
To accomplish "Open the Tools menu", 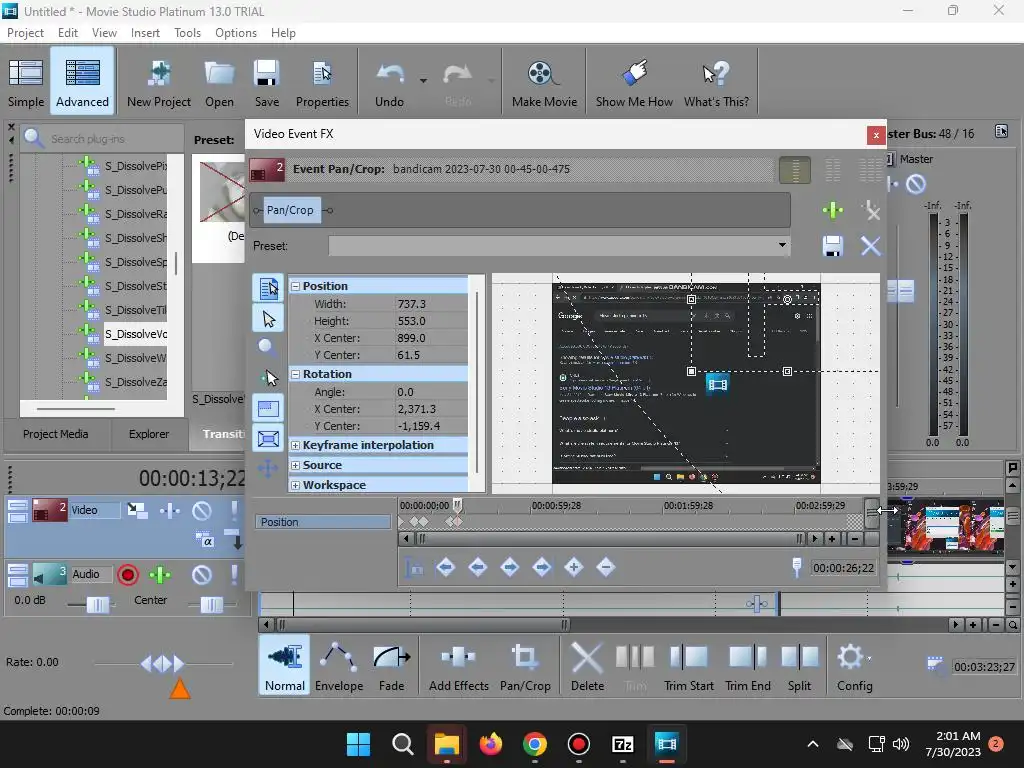I will pyautogui.click(x=187, y=33).
